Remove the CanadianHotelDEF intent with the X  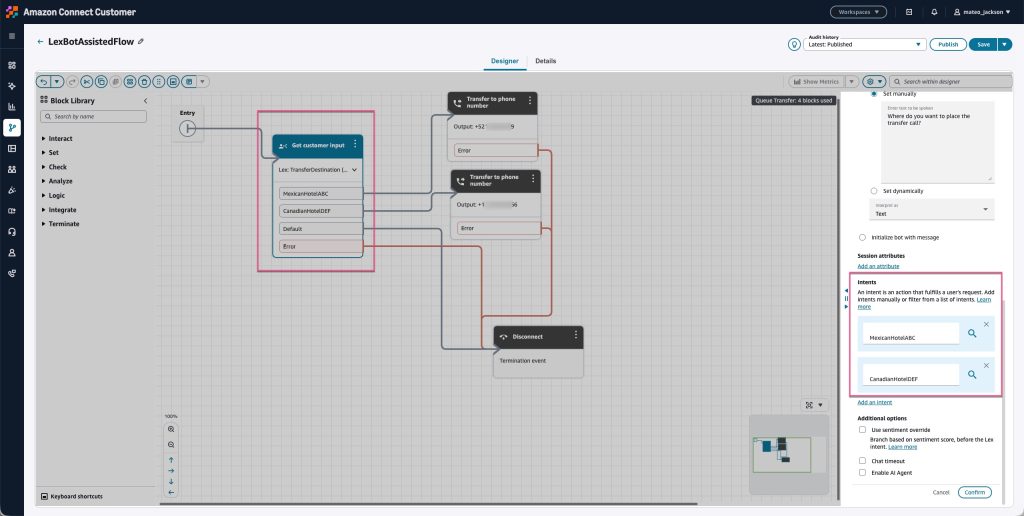click(986, 365)
